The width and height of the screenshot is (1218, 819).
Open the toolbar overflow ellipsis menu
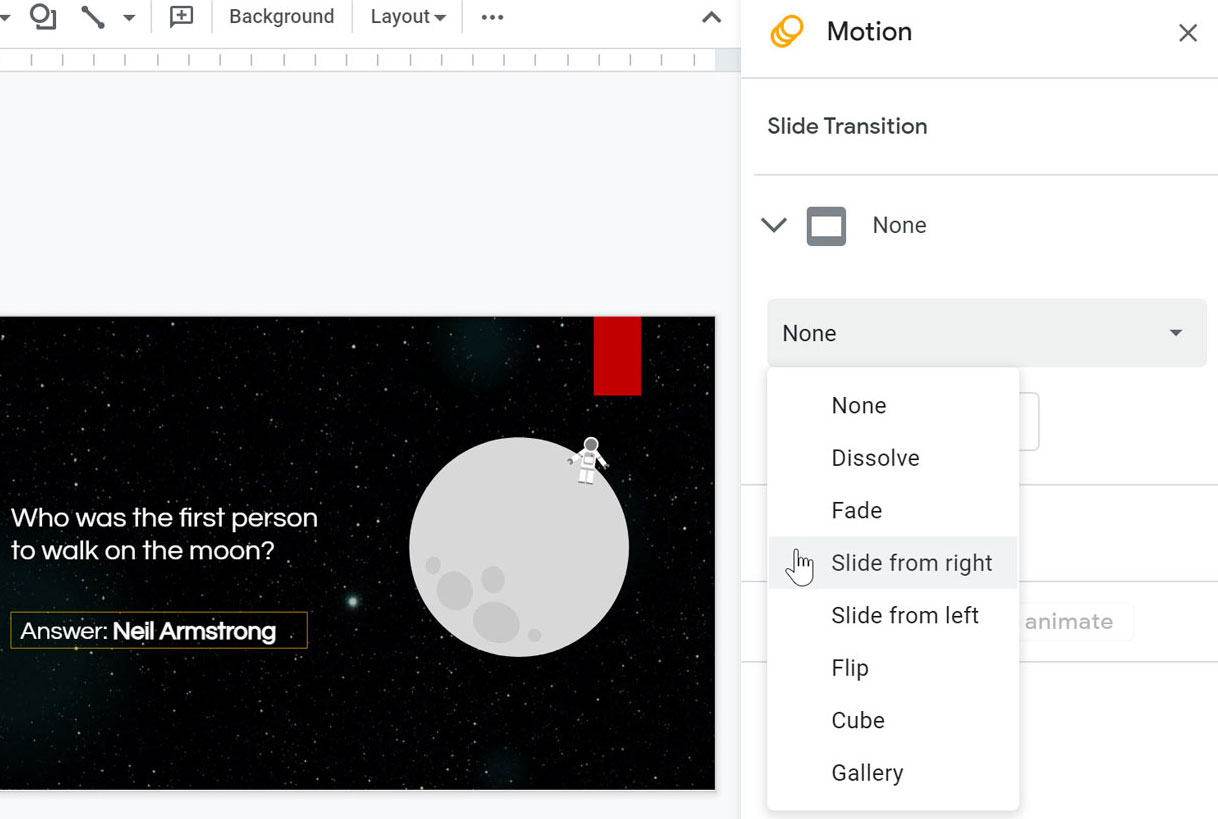click(490, 17)
